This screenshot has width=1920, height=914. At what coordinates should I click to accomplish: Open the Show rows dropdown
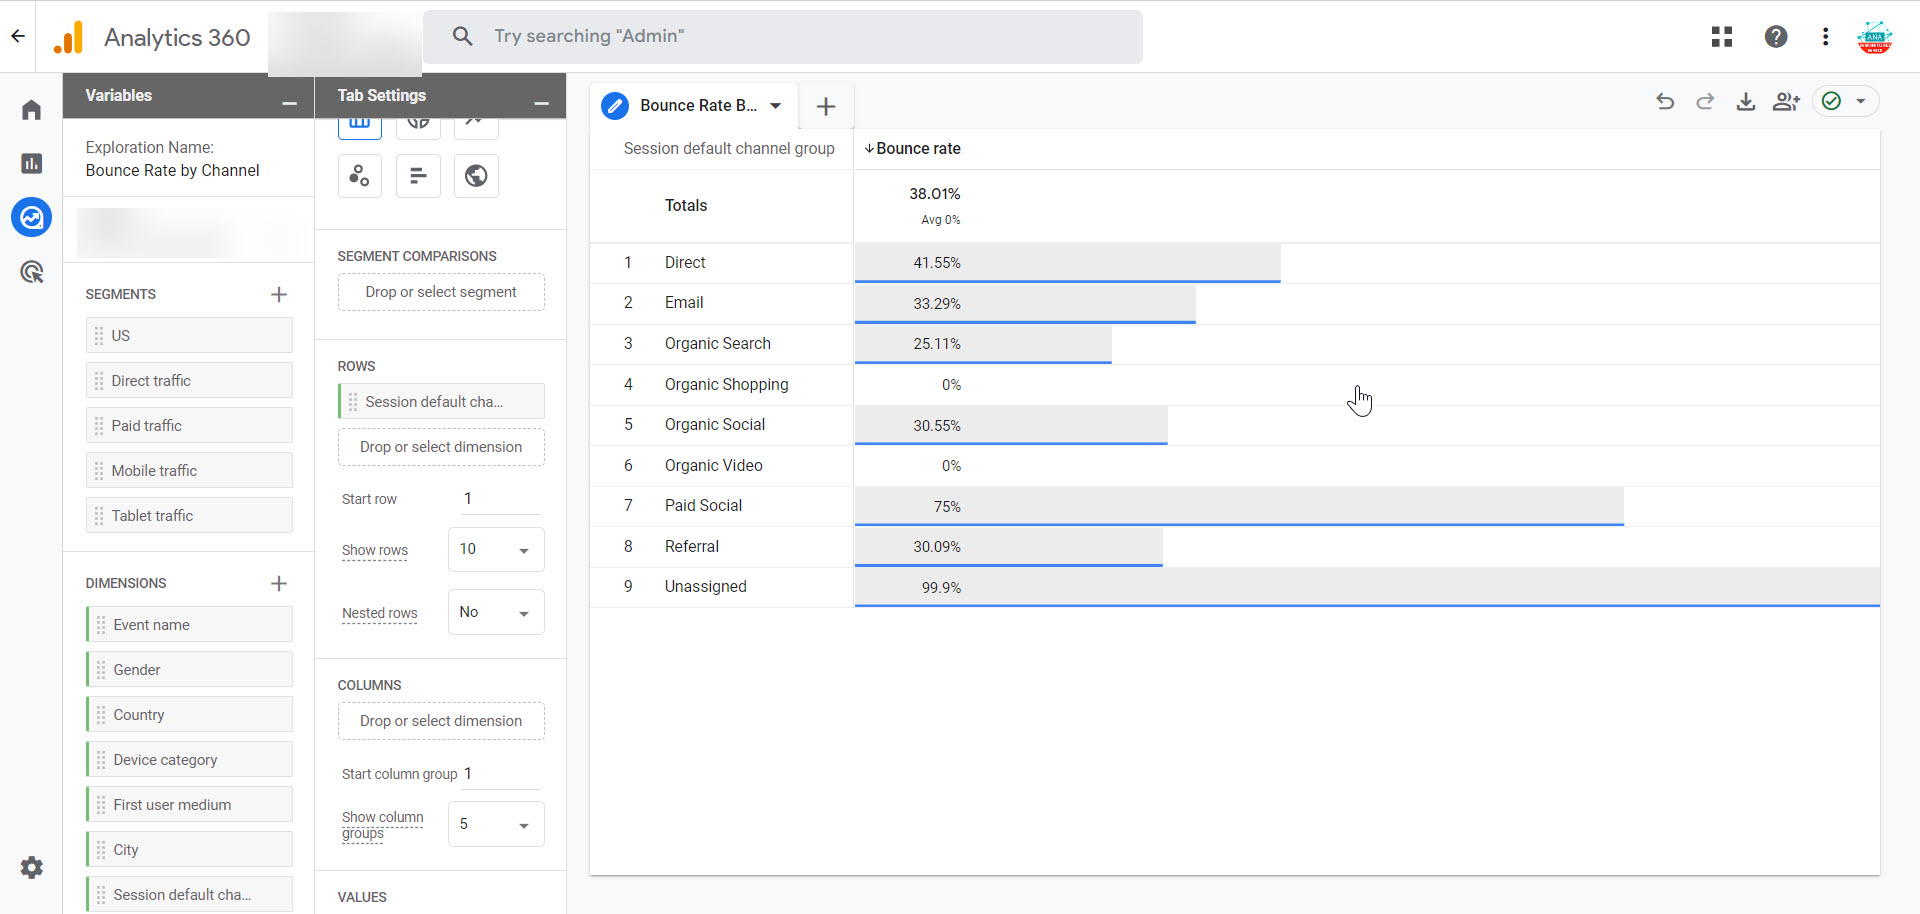point(496,550)
